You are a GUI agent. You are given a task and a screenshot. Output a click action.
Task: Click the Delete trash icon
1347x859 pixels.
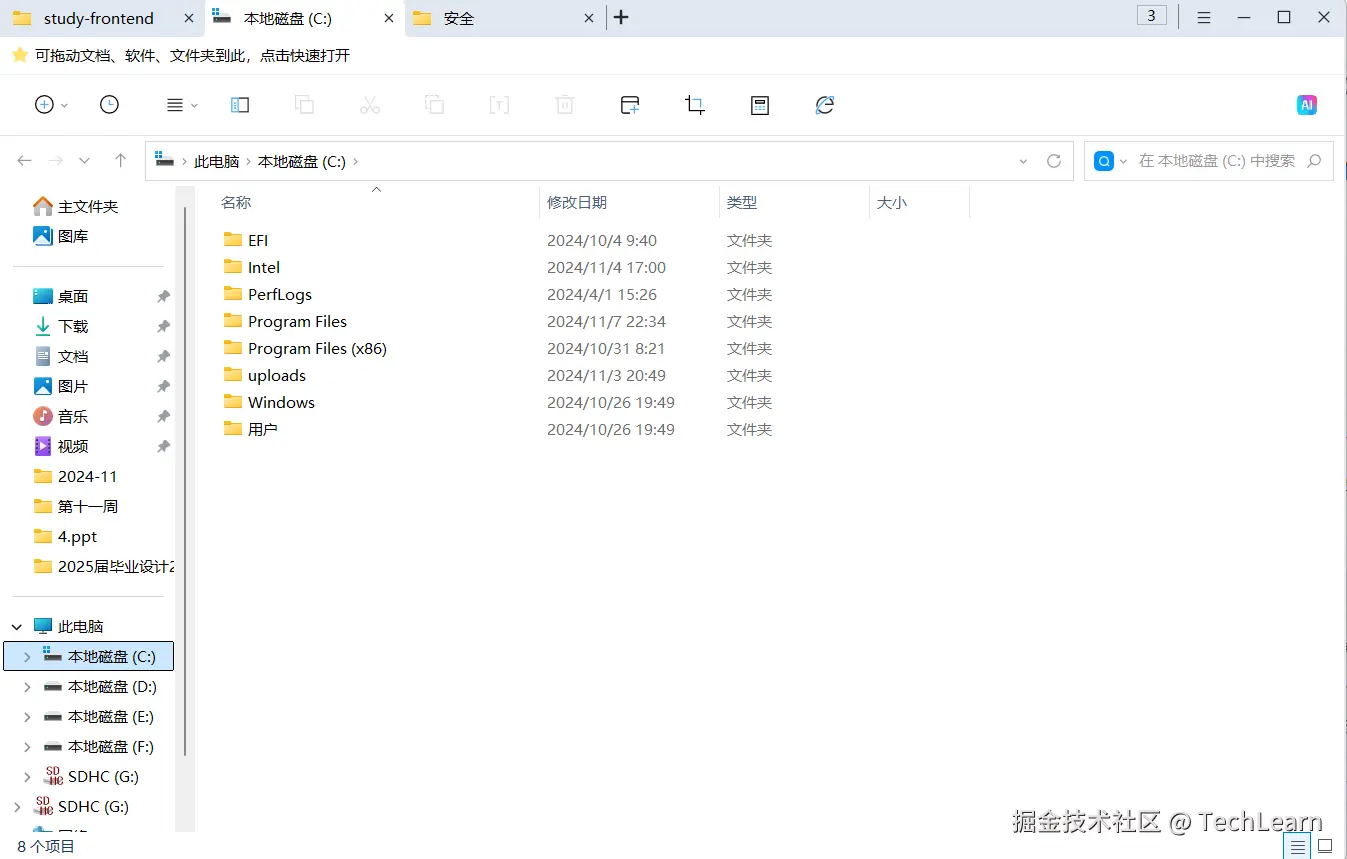pyautogui.click(x=565, y=105)
